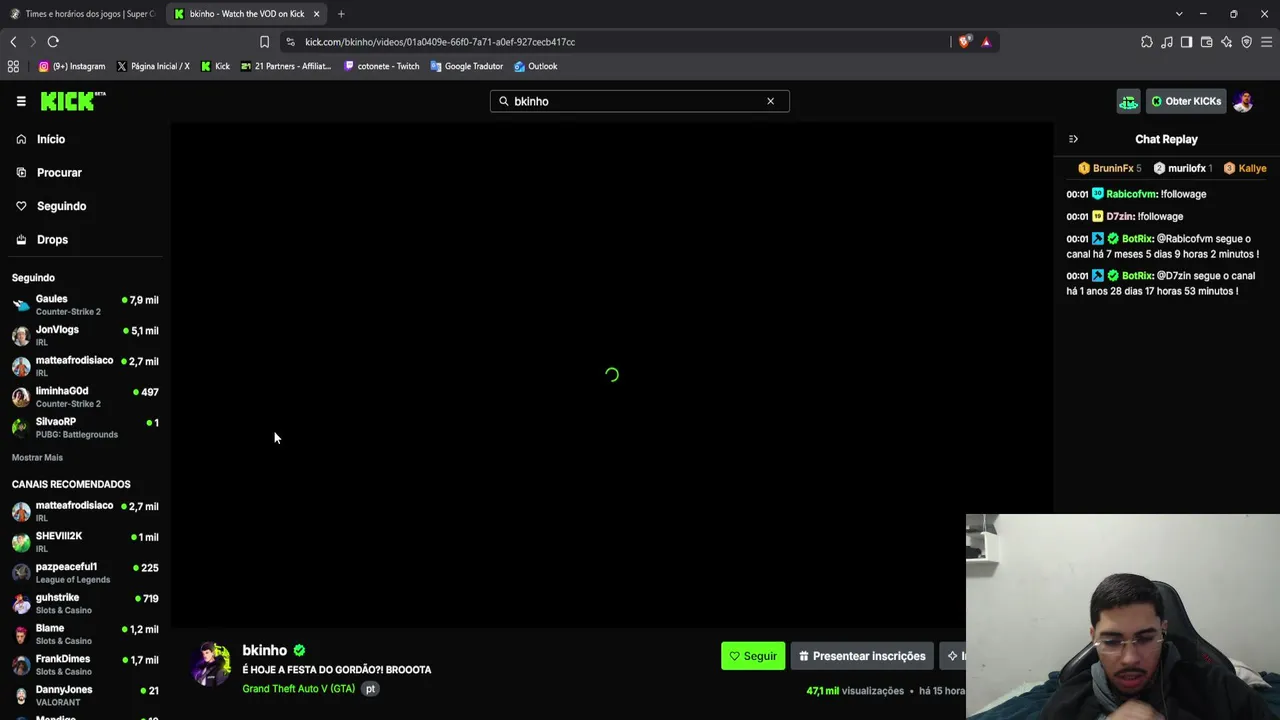The width and height of the screenshot is (1280, 720).
Task: Open the media control music note icon
Action: 1166,42
